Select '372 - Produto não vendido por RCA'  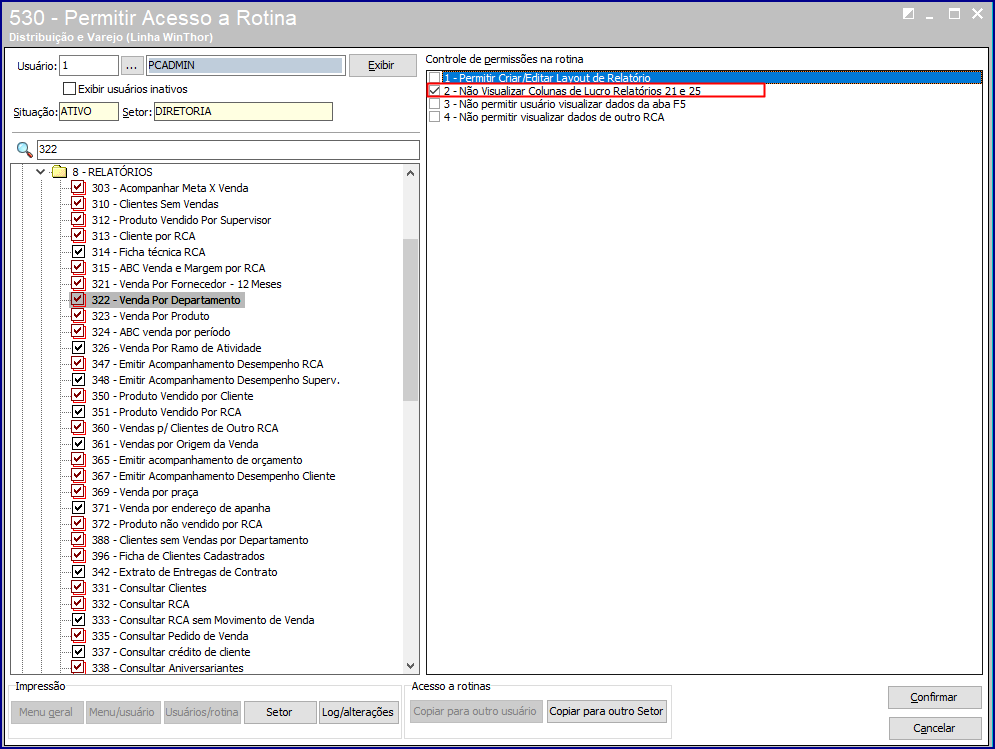[177, 524]
